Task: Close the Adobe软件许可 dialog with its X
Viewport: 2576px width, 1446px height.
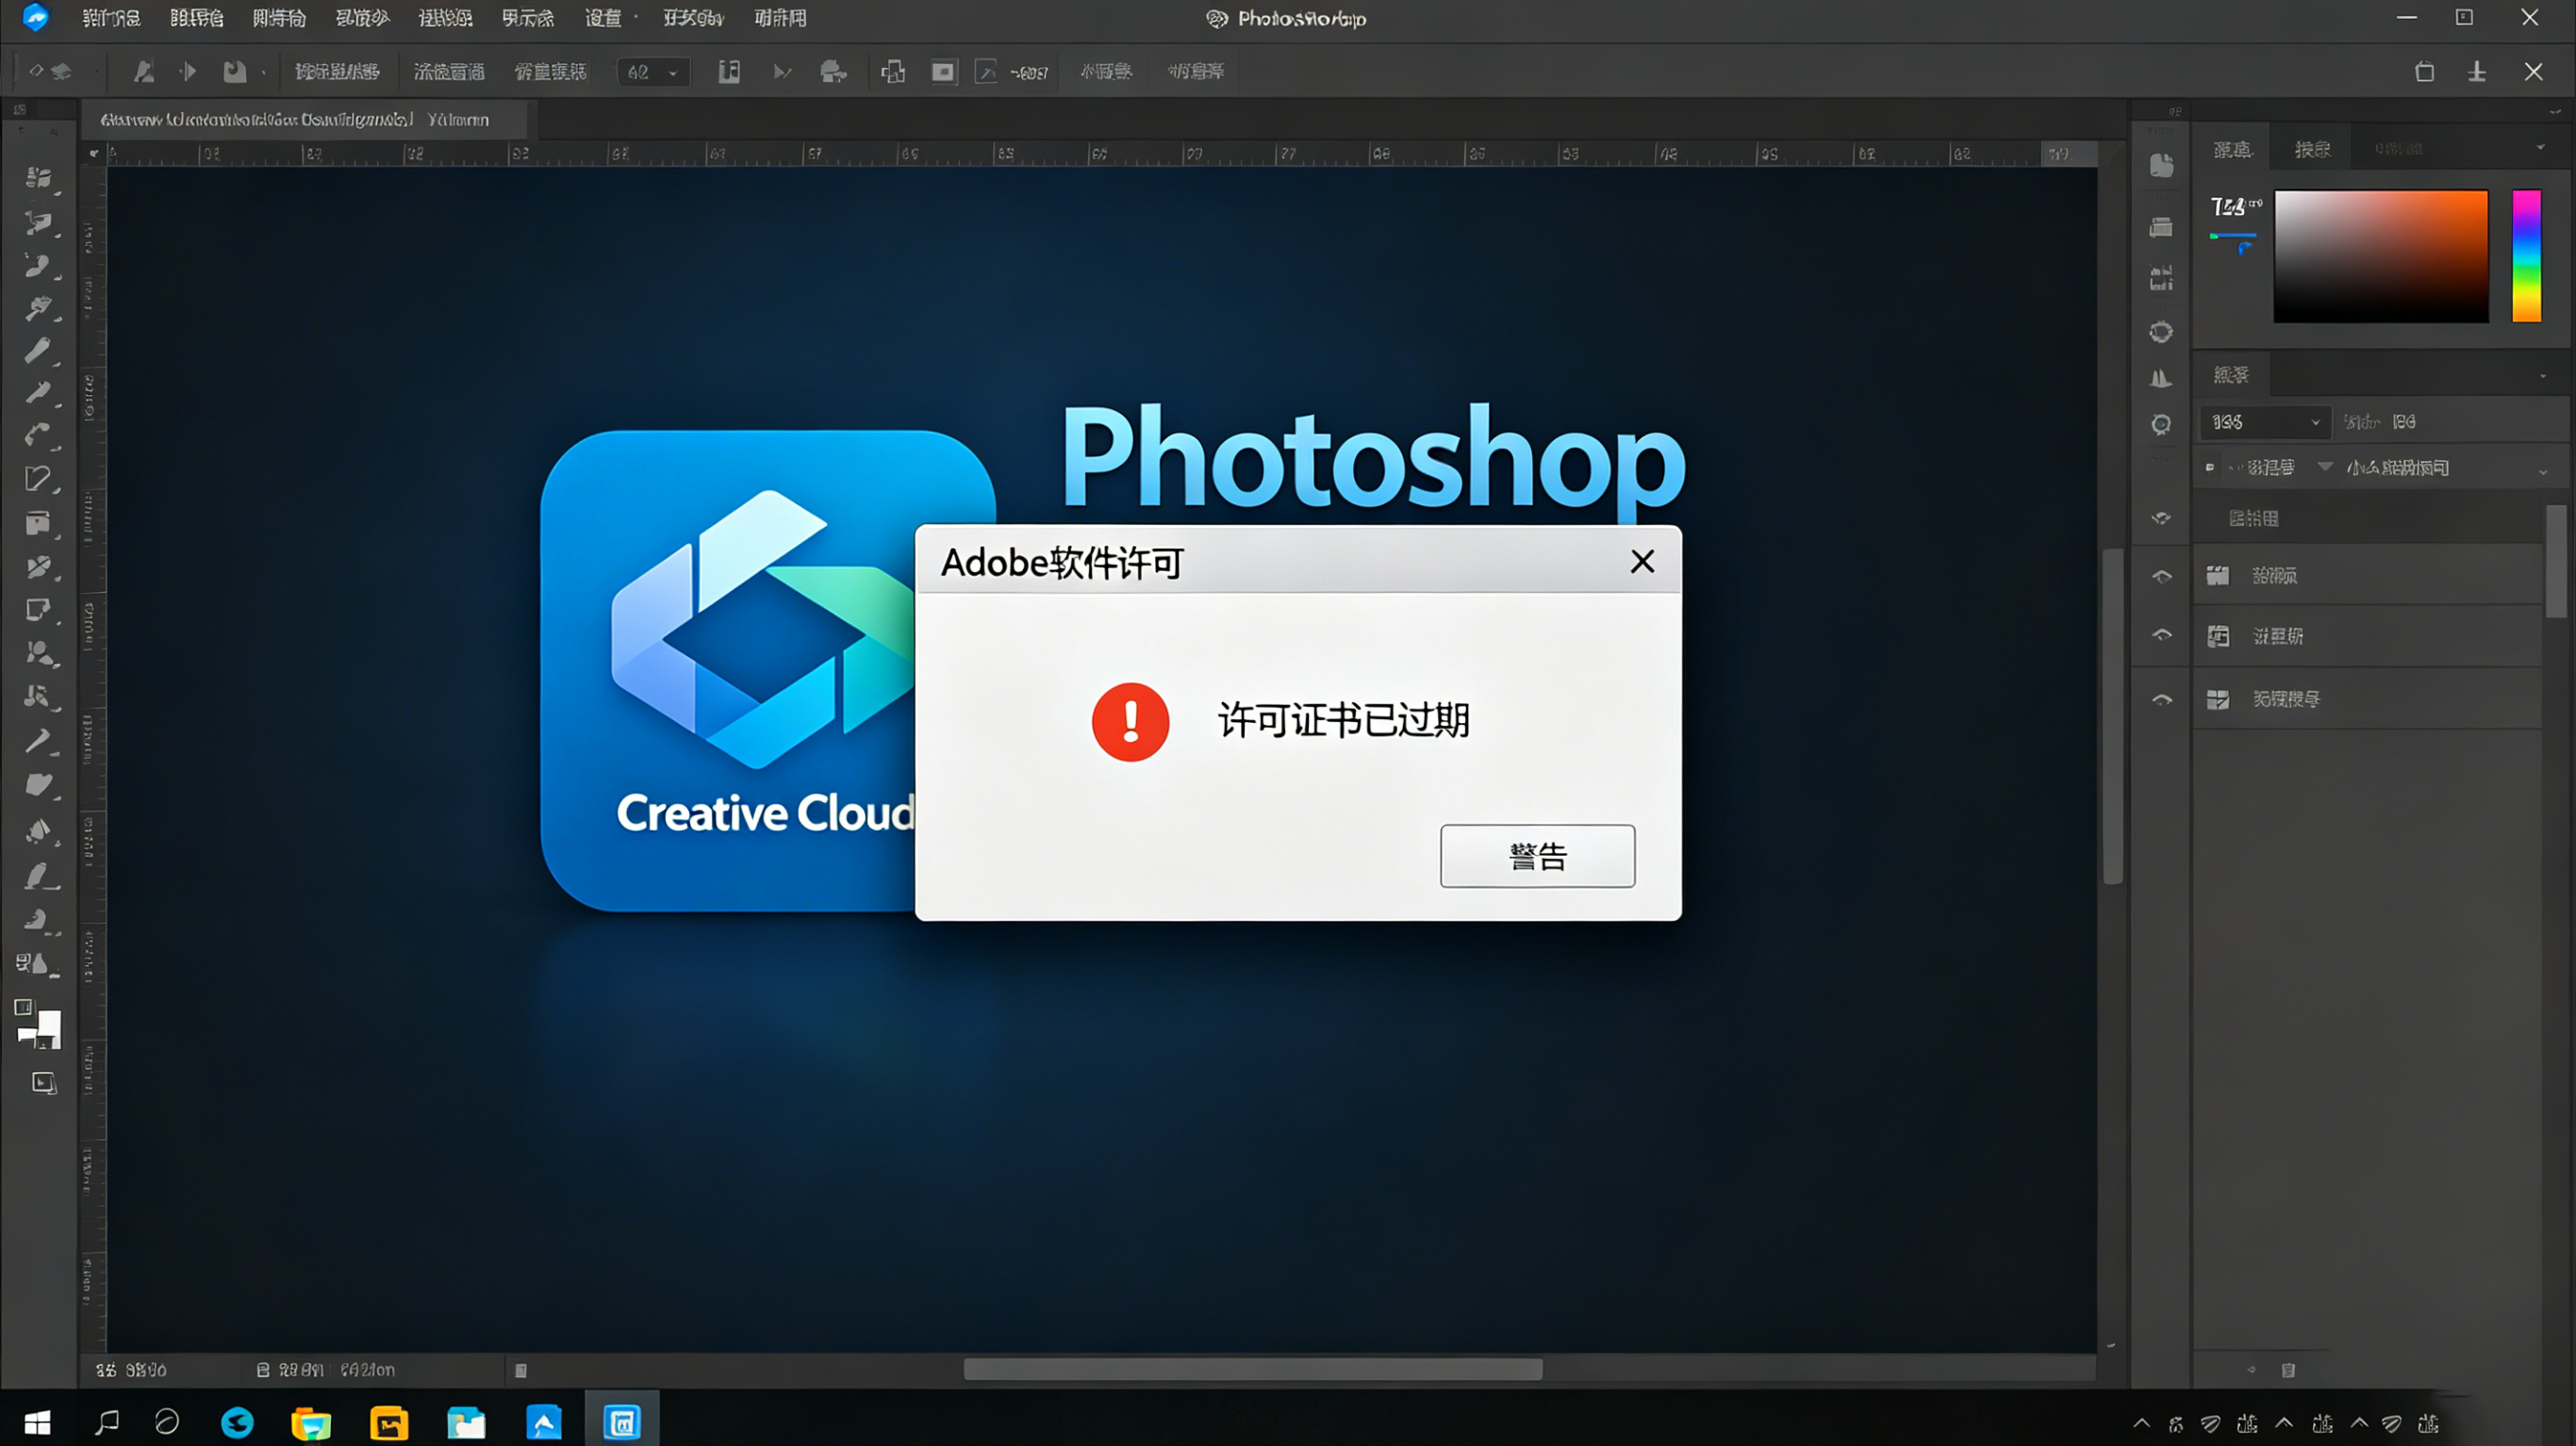Action: 1642,561
